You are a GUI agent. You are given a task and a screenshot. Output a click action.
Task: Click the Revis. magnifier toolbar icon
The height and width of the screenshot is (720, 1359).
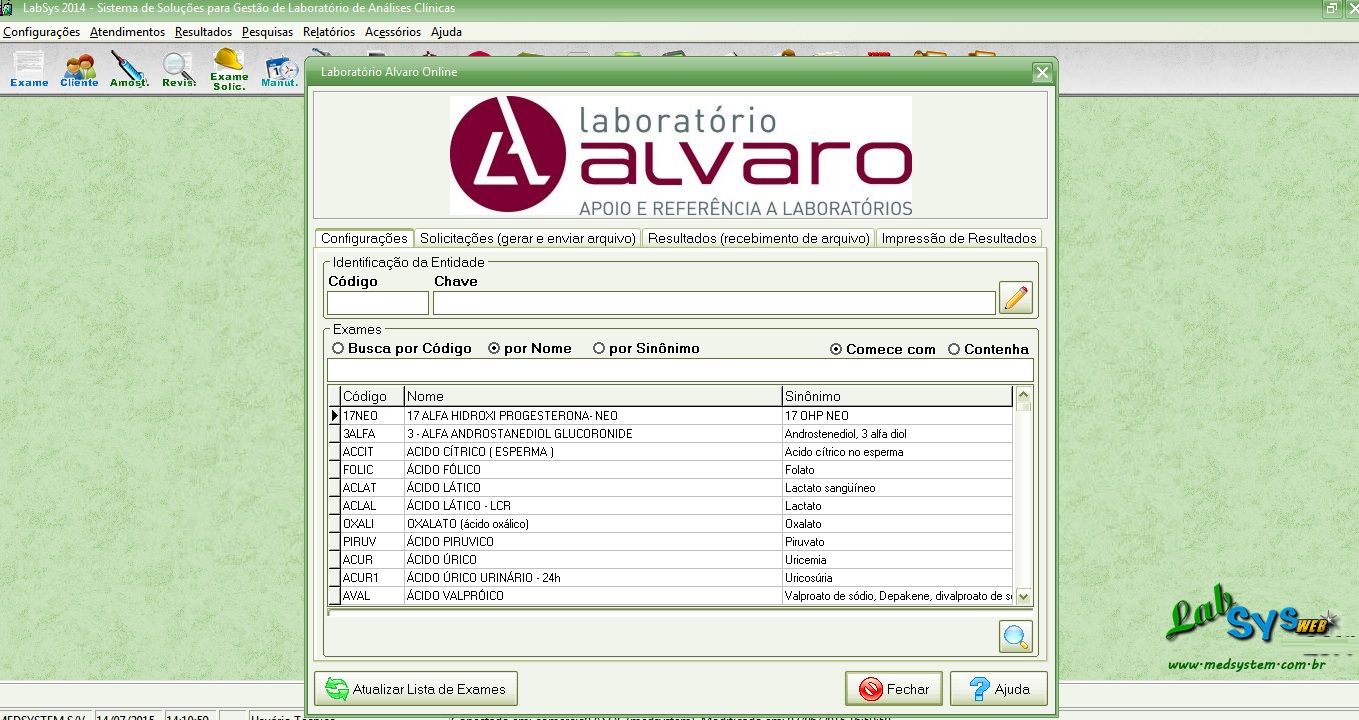(x=179, y=69)
